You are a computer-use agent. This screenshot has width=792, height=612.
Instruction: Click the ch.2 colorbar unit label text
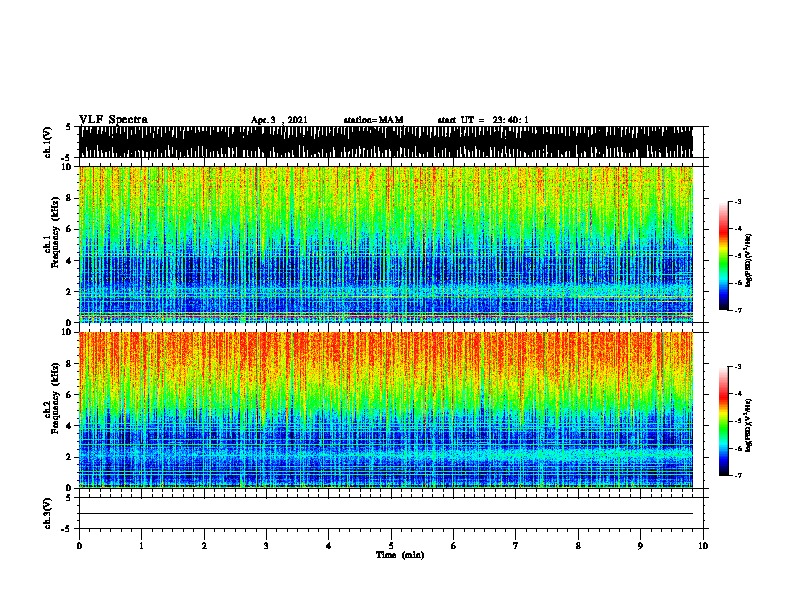click(748, 425)
